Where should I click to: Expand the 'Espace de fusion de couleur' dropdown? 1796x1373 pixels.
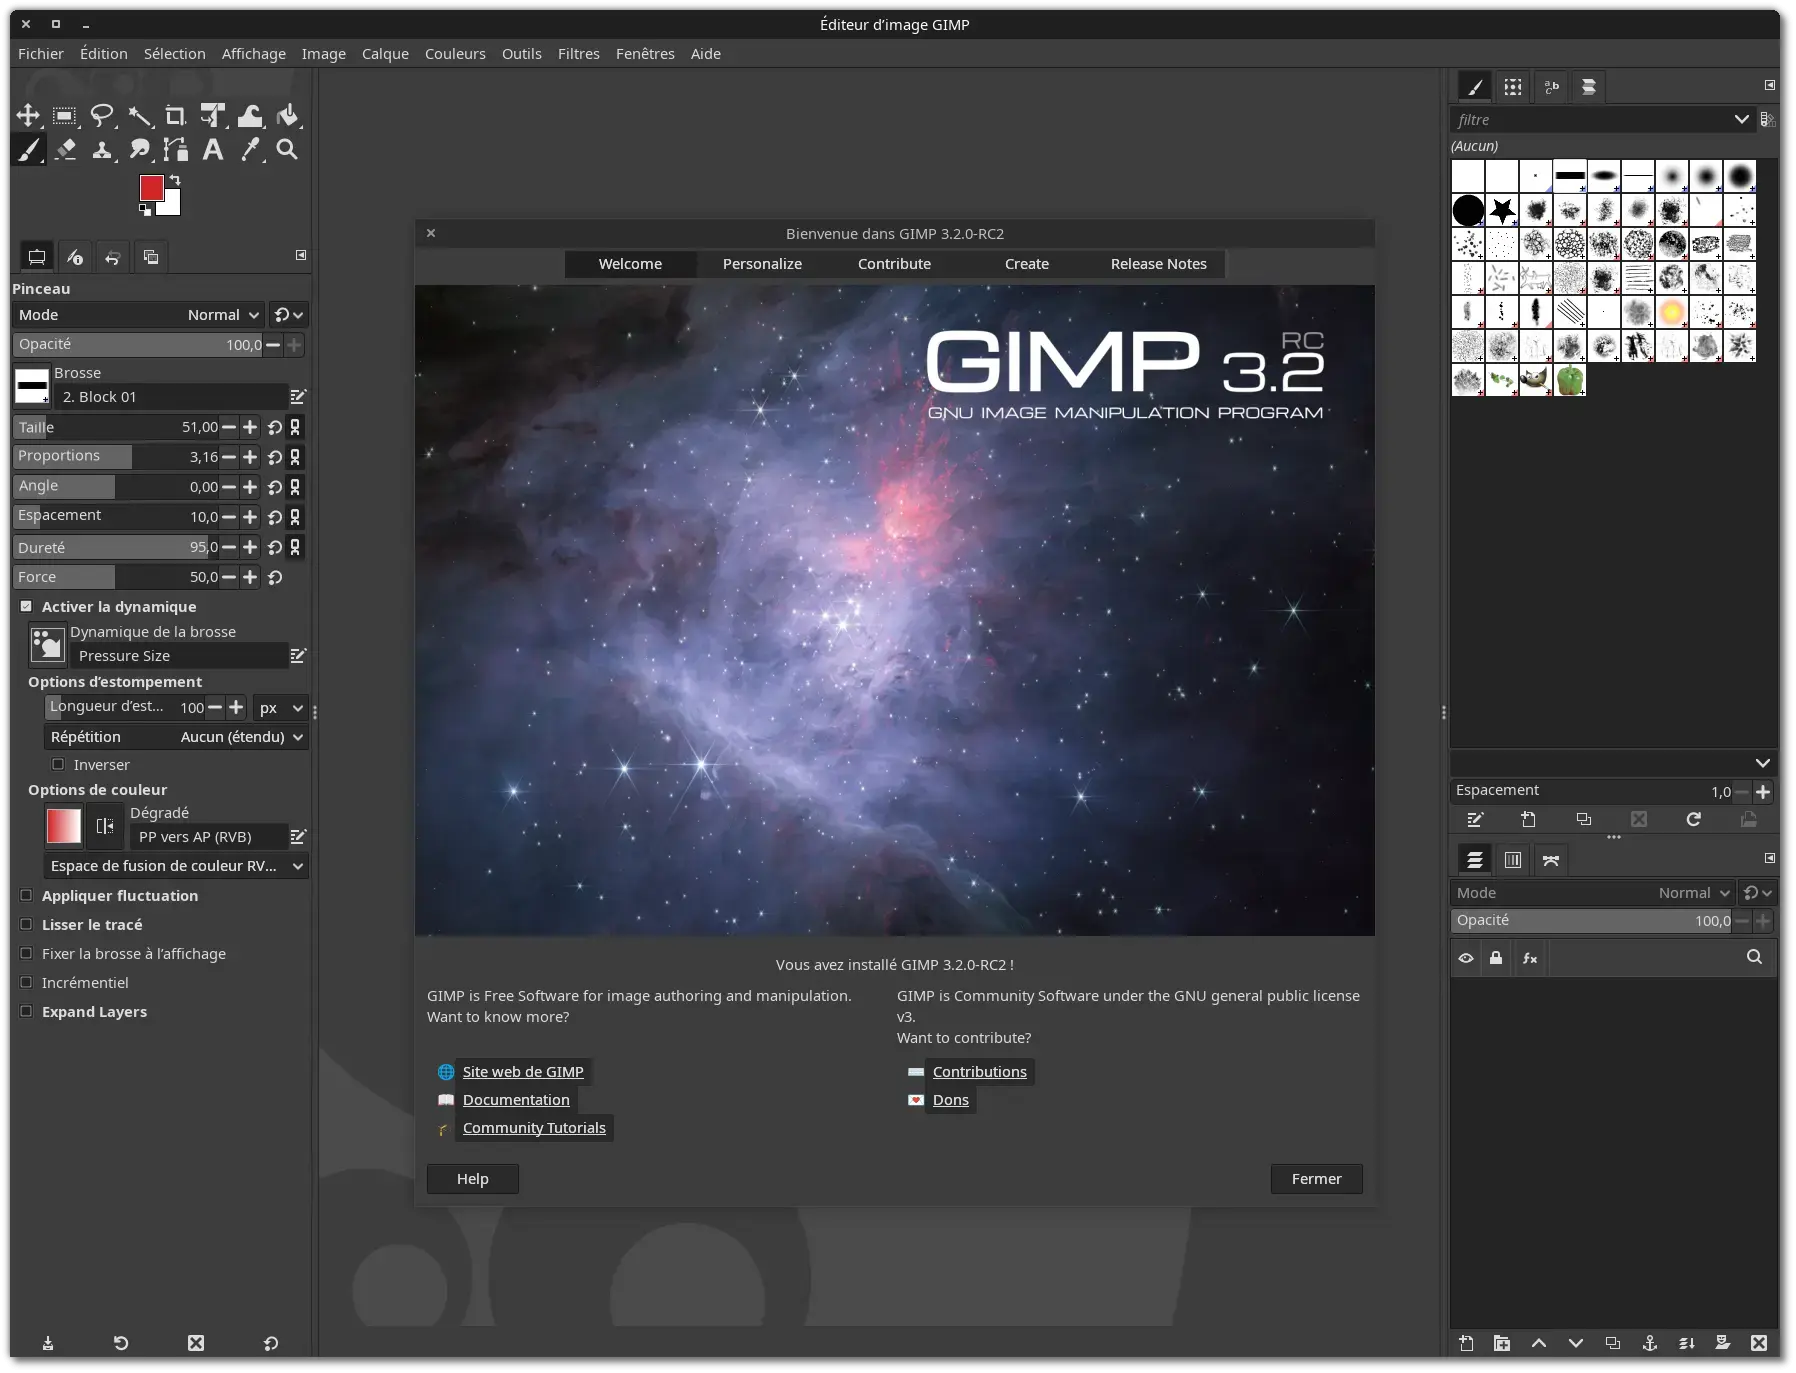tap(176, 866)
